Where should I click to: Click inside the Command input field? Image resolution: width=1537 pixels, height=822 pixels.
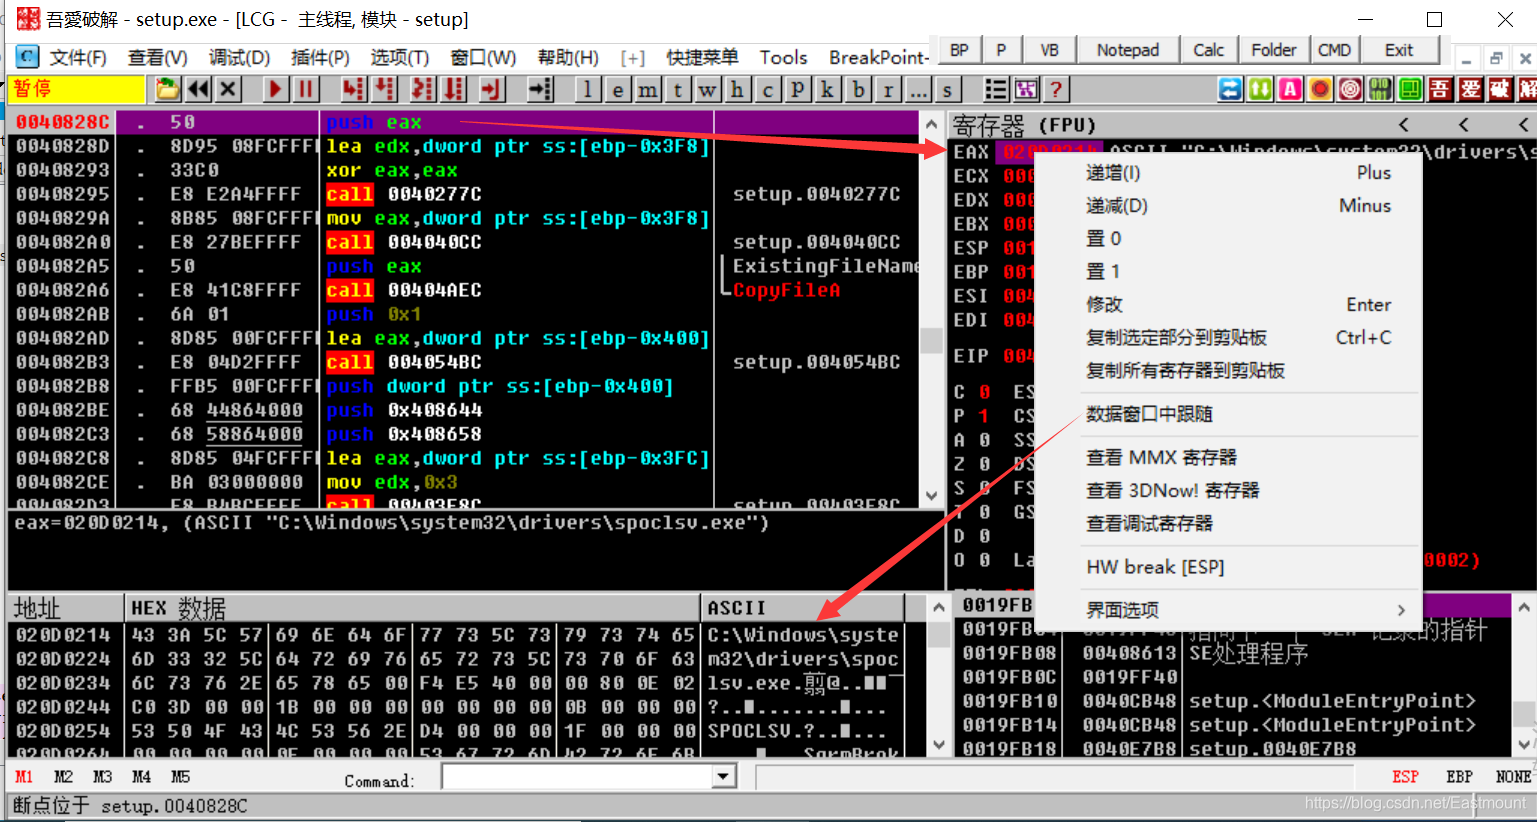(578, 777)
